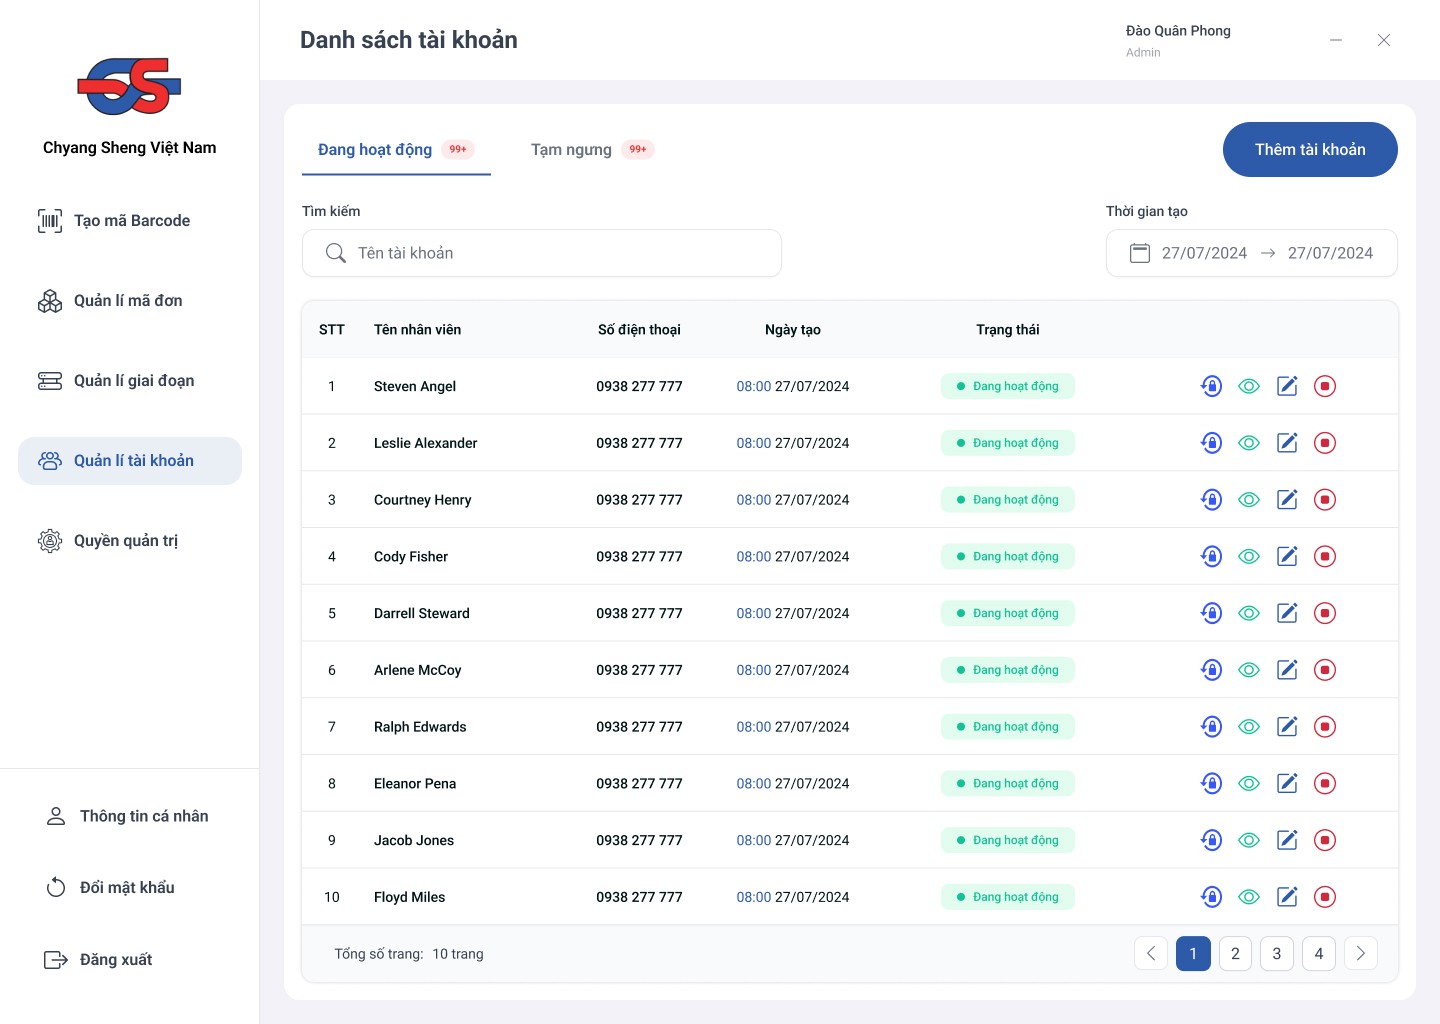Viewport: 1440px width, 1024px height.
Task: View account details of Steven Angel
Action: tap(1249, 386)
